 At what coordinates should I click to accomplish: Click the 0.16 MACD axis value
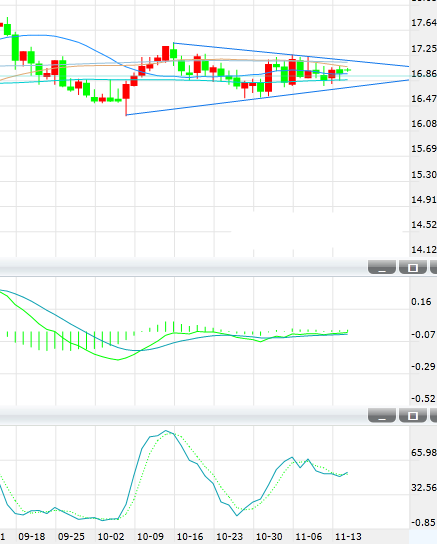(x=421, y=301)
